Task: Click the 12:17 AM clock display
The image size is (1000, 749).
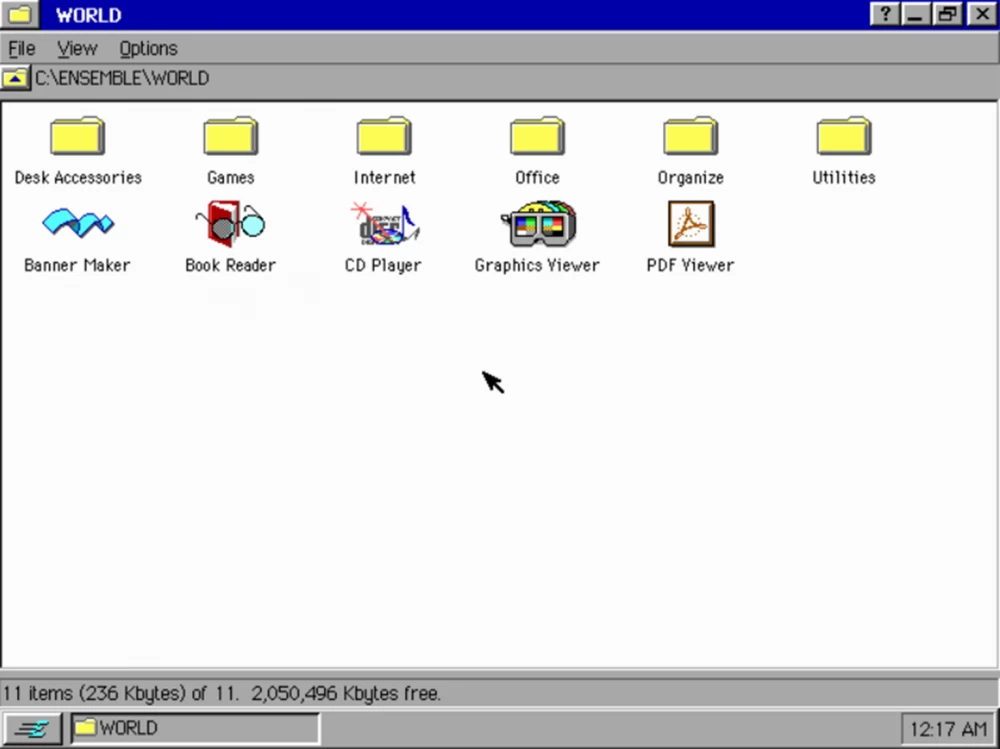Action: (948, 728)
